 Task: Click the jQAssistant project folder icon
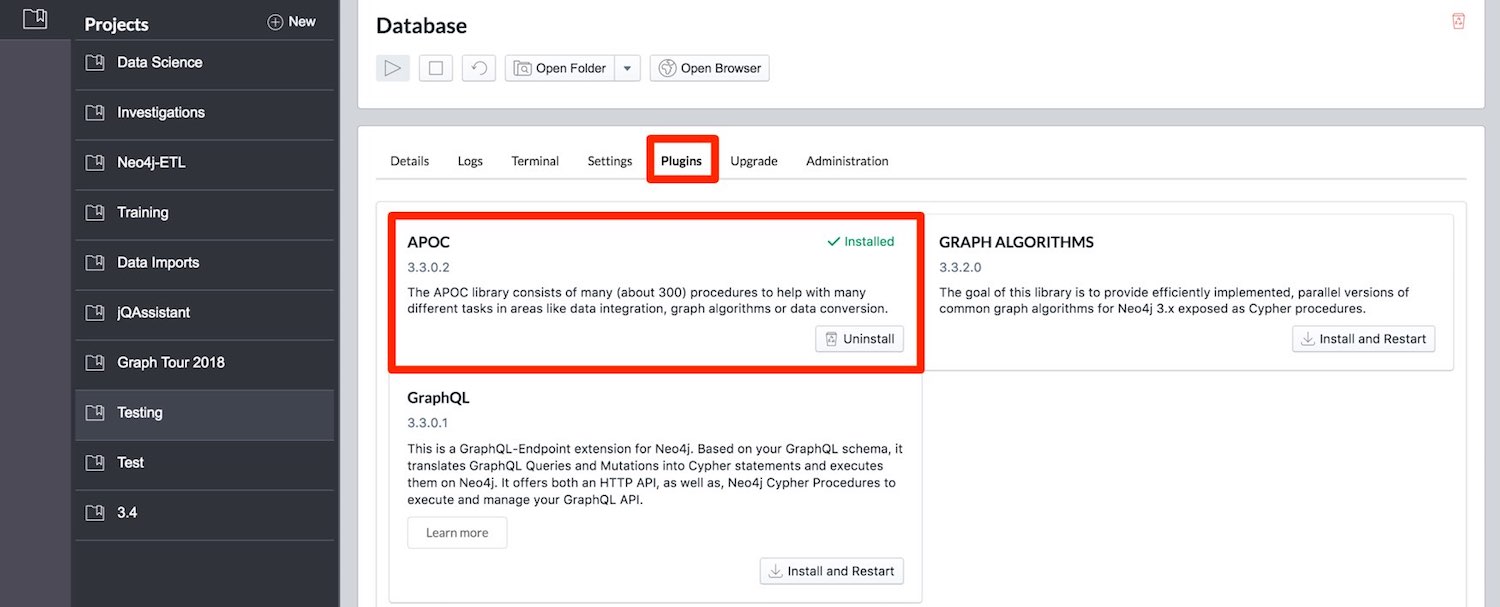tap(95, 313)
